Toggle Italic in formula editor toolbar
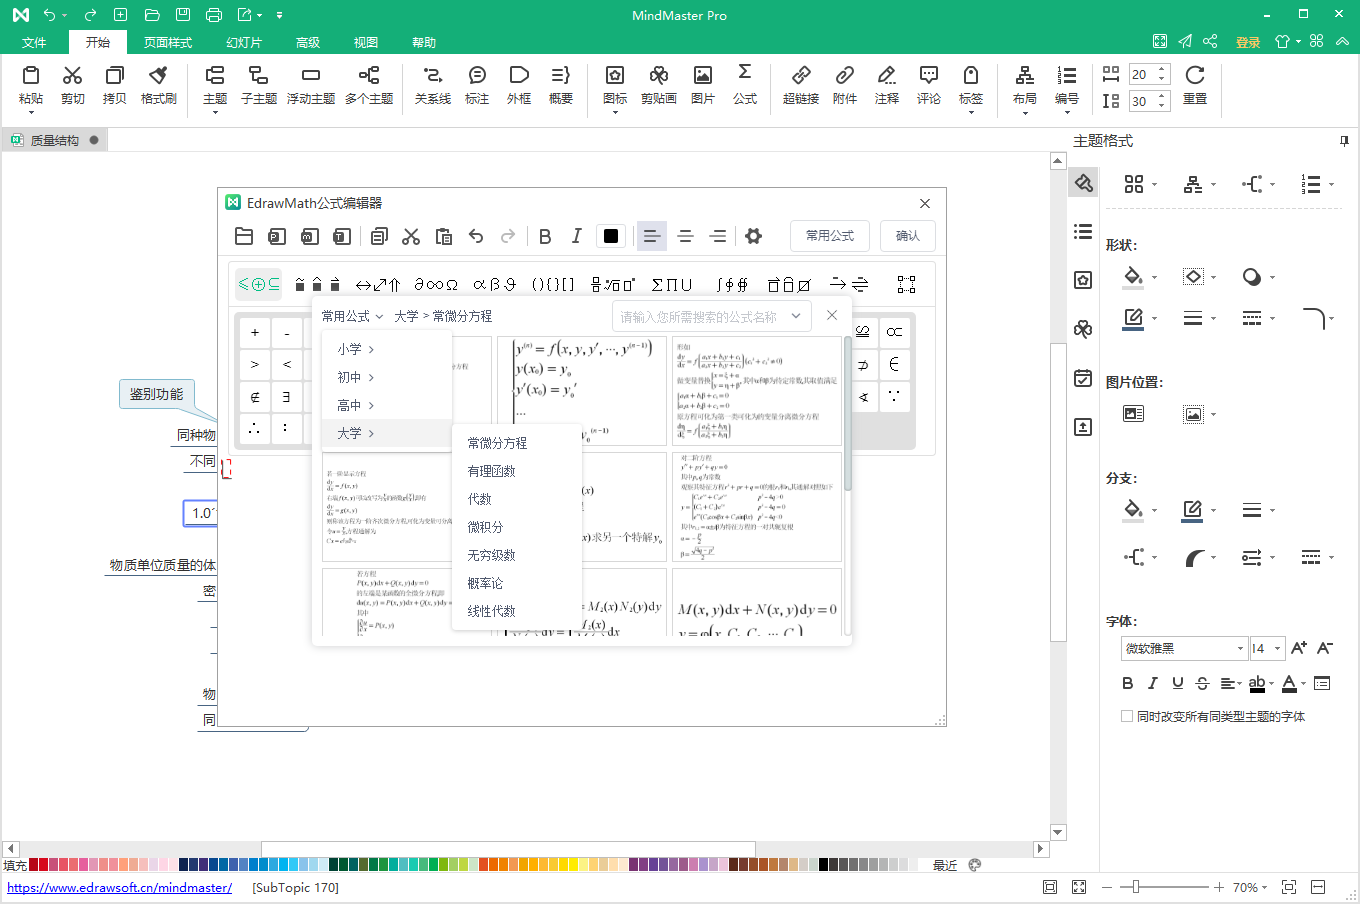The height and width of the screenshot is (904, 1360). (577, 236)
